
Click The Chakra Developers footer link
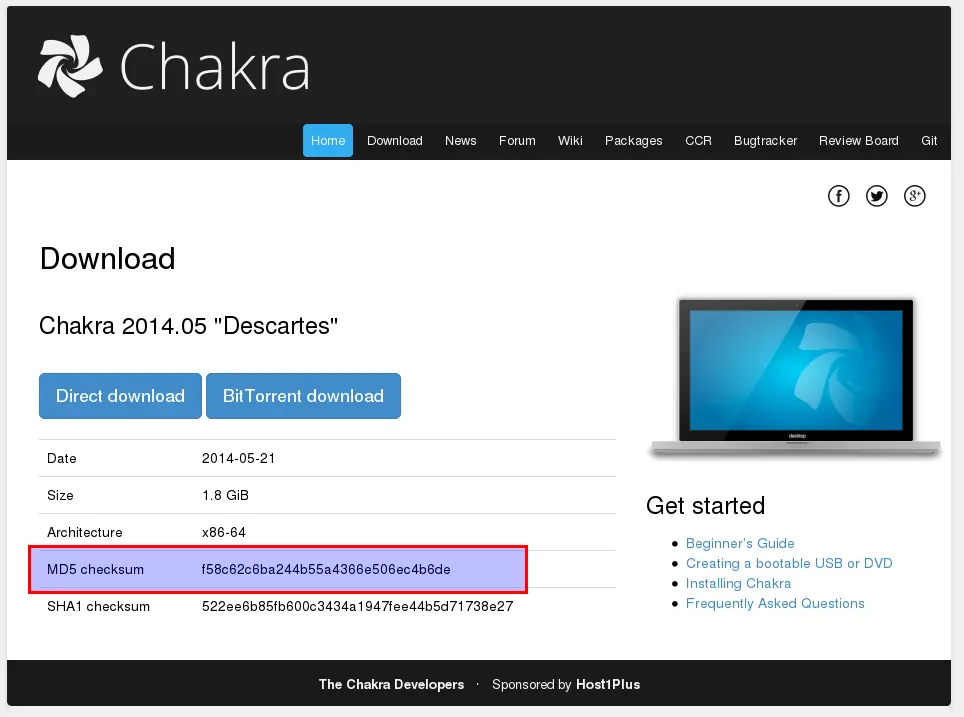pyautogui.click(x=391, y=684)
